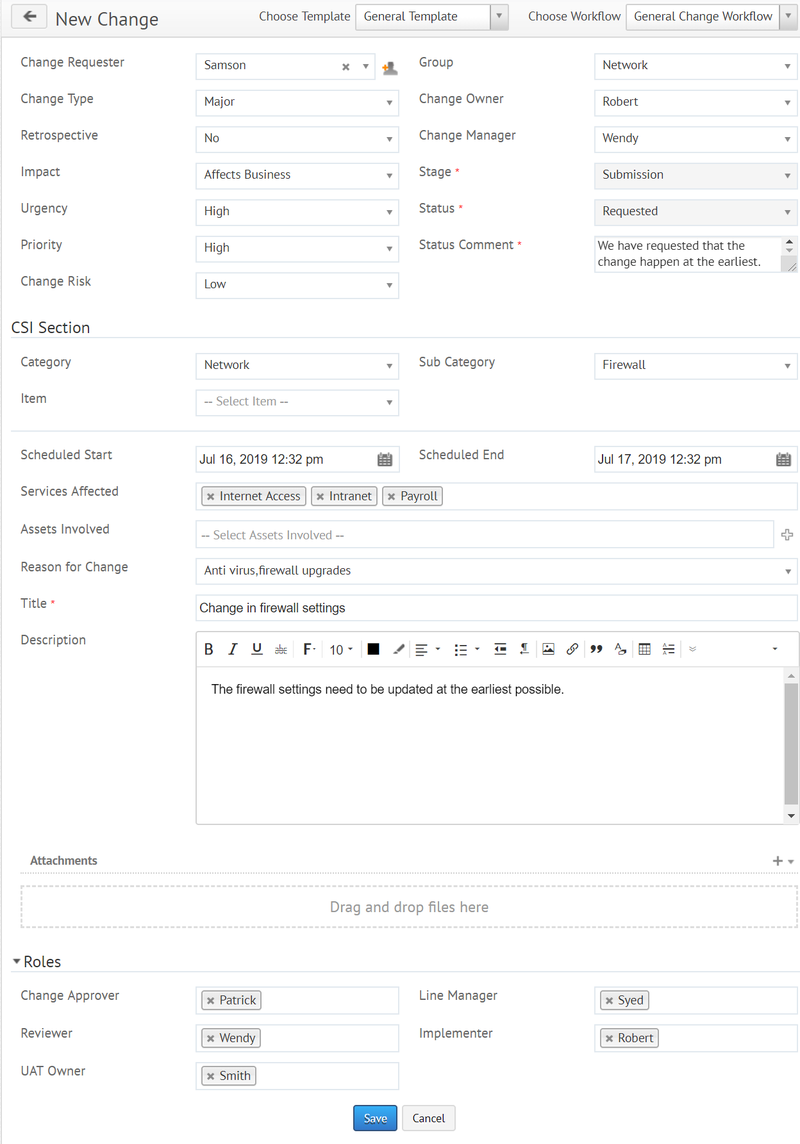
Task: Open the Status dropdown
Action: pos(696,212)
